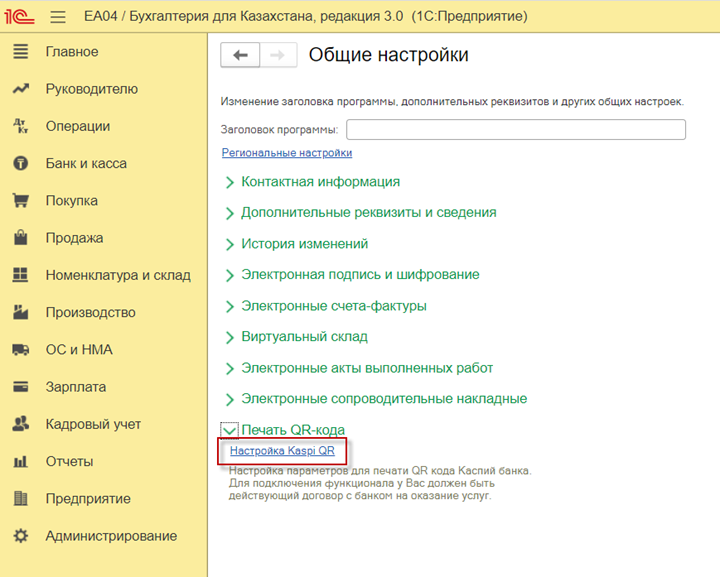The image size is (720, 577).
Task: Click the Банк и касса coin icon
Action: [21, 163]
